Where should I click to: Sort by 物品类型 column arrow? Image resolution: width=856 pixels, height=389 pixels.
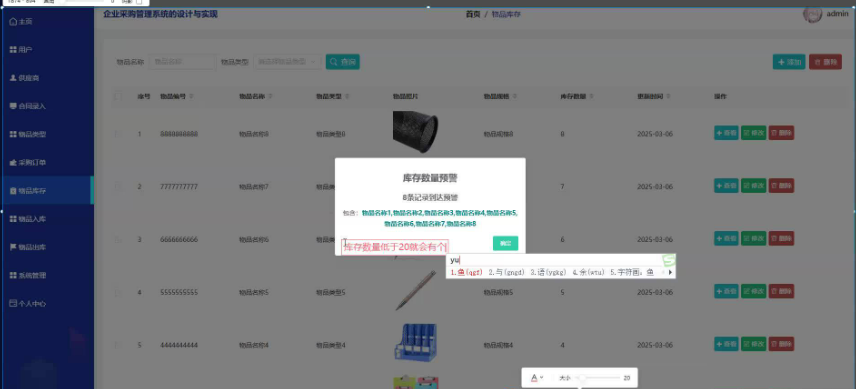(348, 97)
